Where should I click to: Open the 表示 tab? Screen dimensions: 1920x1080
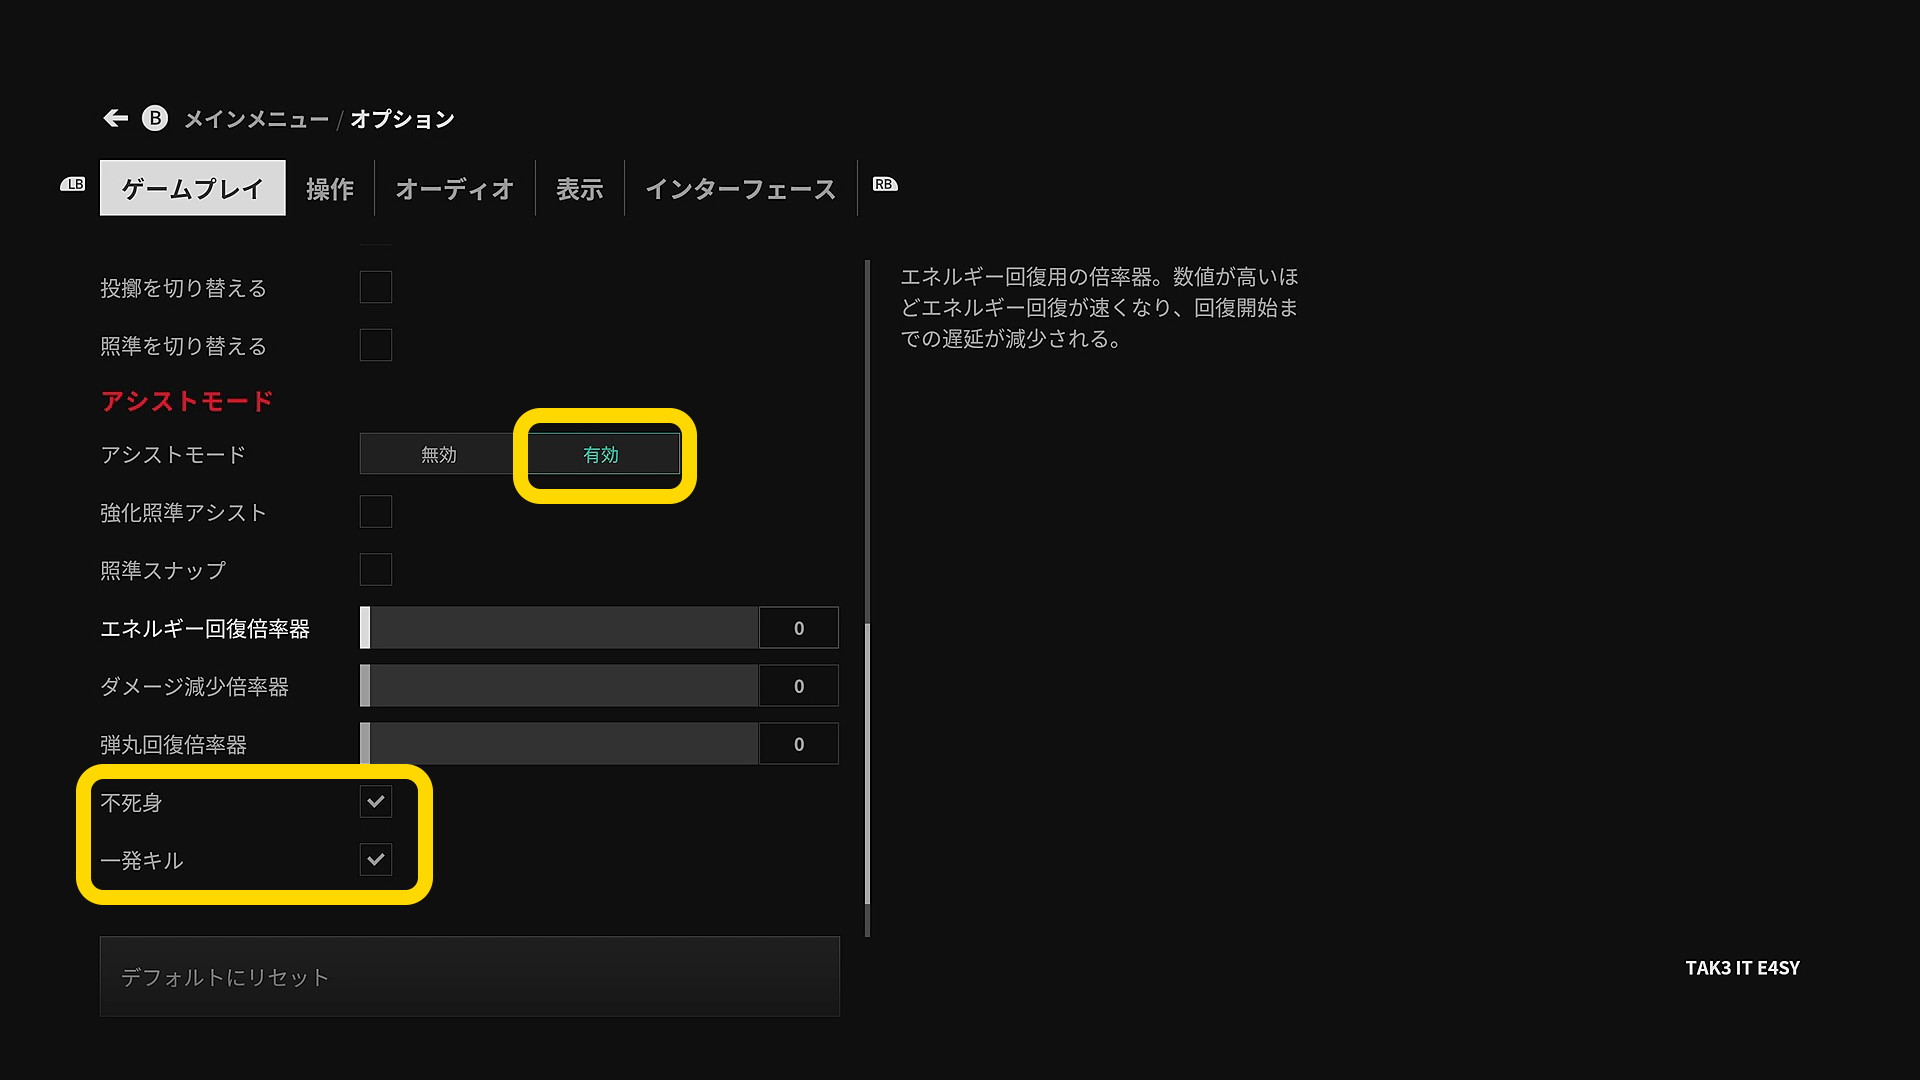579,188
